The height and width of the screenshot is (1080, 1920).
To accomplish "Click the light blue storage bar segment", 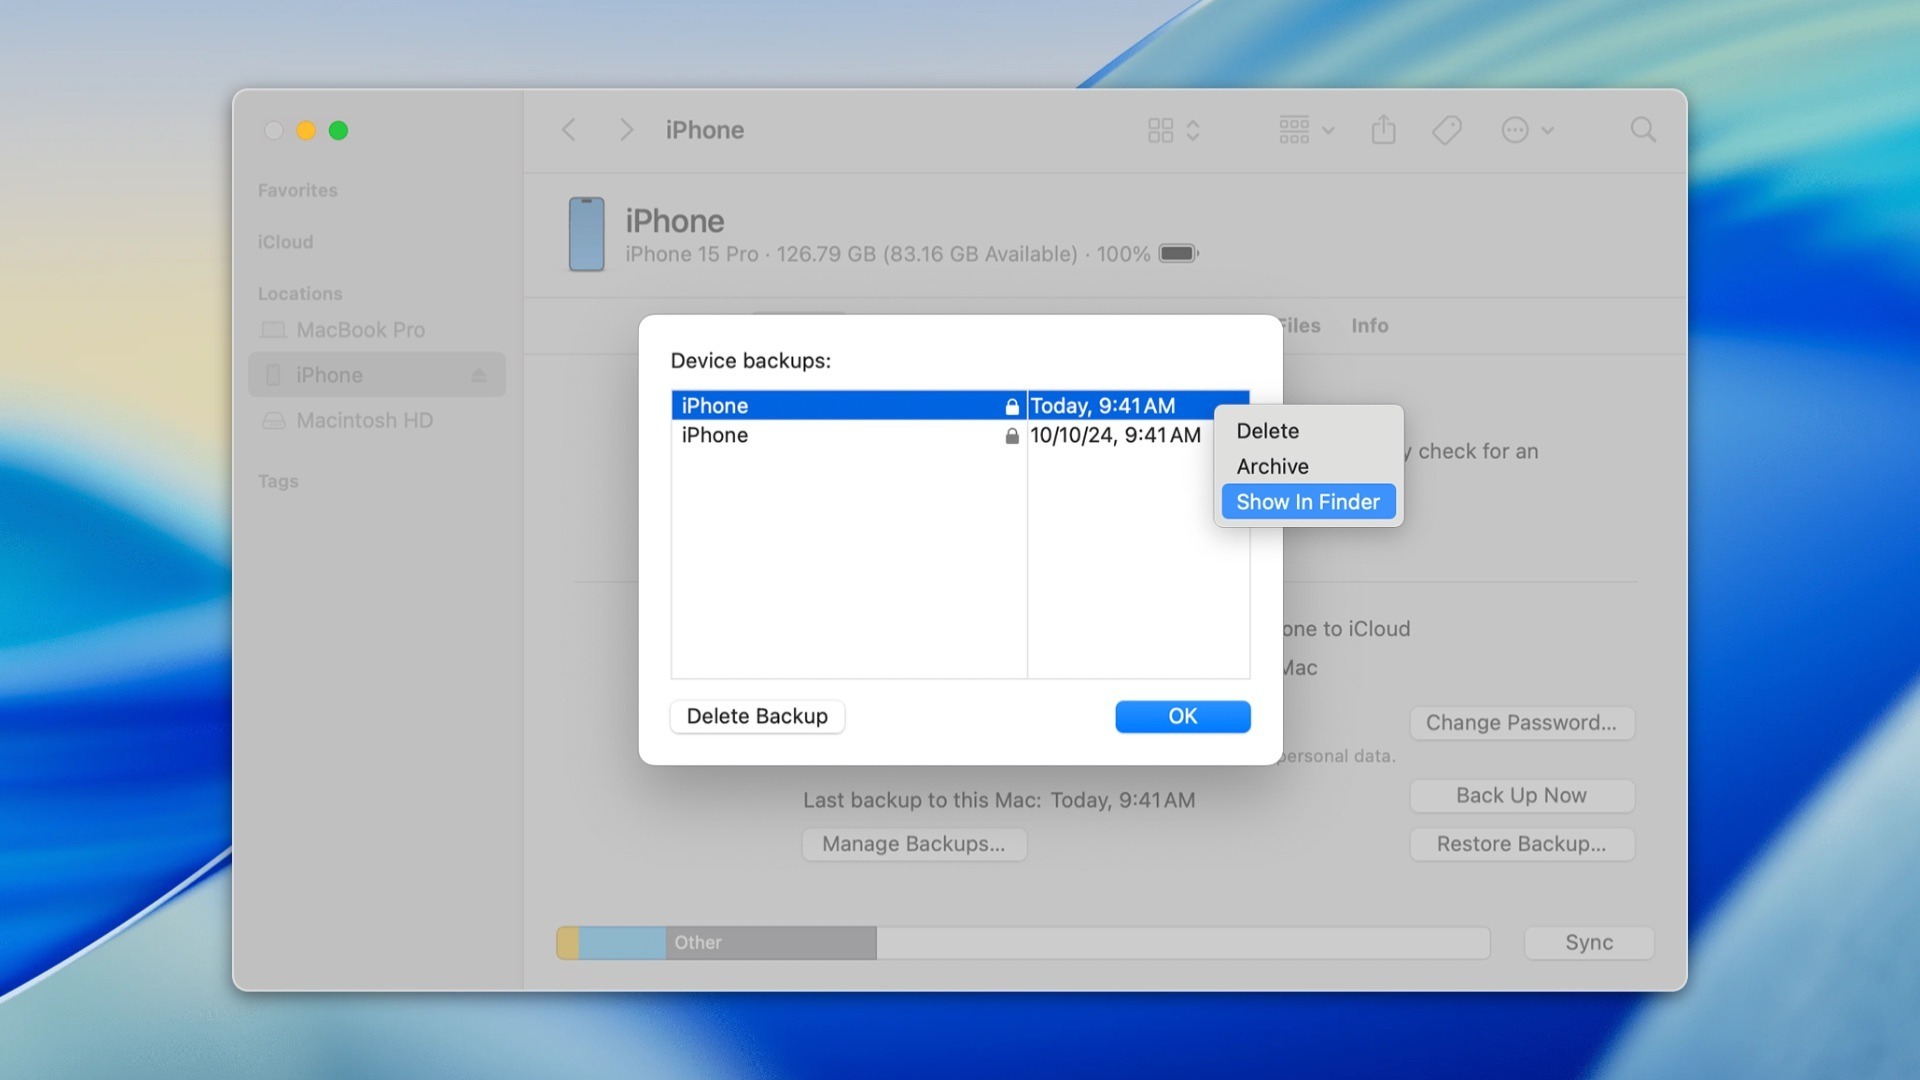I will [x=622, y=942].
